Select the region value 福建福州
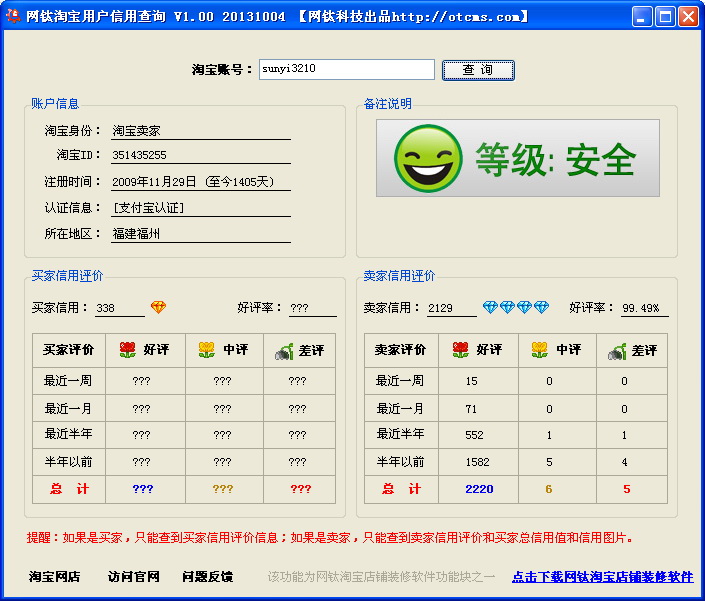 click(136, 234)
